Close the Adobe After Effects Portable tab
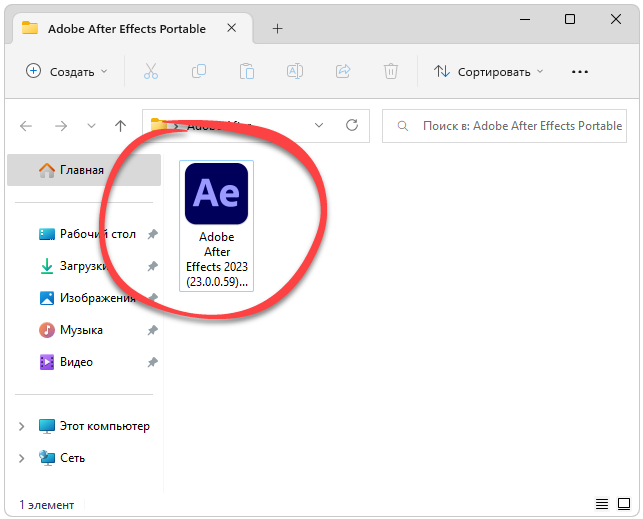 (232, 28)
